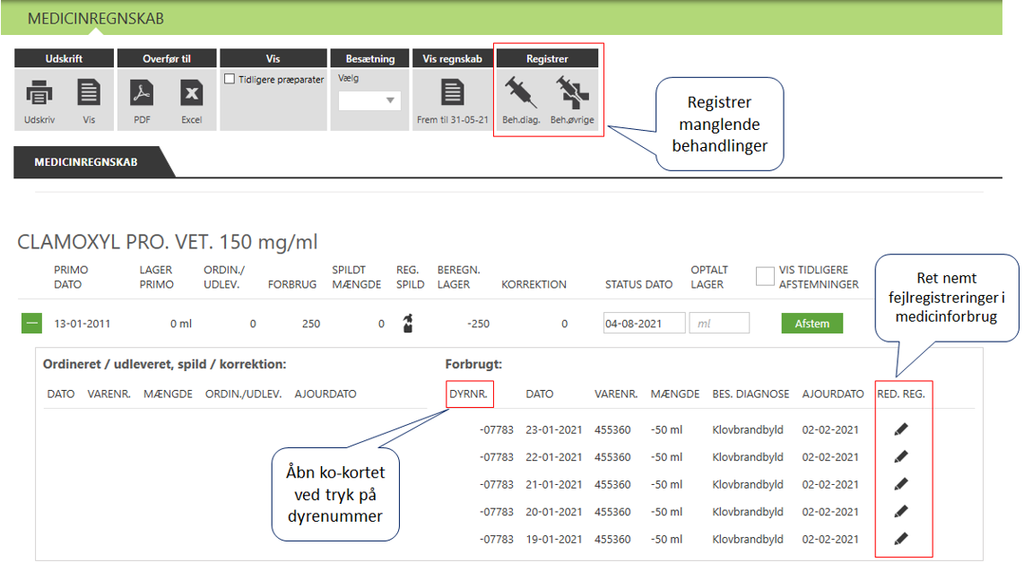Enable the Tidligere præparater checkbox
Image resolution: width=1024 pixels, height=580 pixels.
230,79
